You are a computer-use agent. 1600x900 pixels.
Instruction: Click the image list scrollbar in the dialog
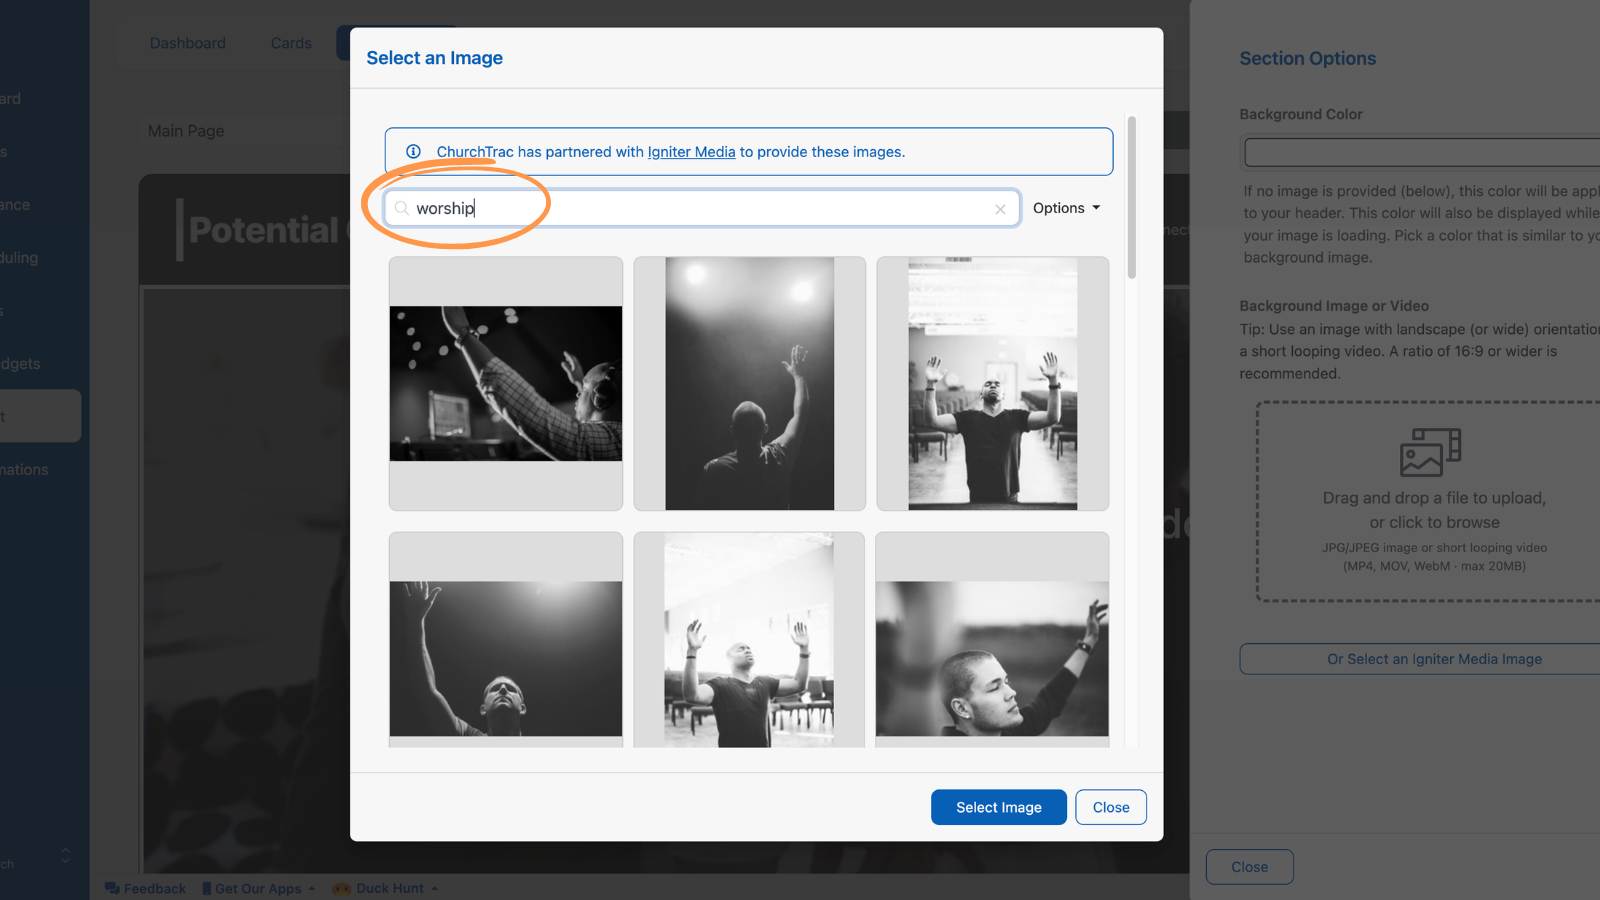[1132, 198]
